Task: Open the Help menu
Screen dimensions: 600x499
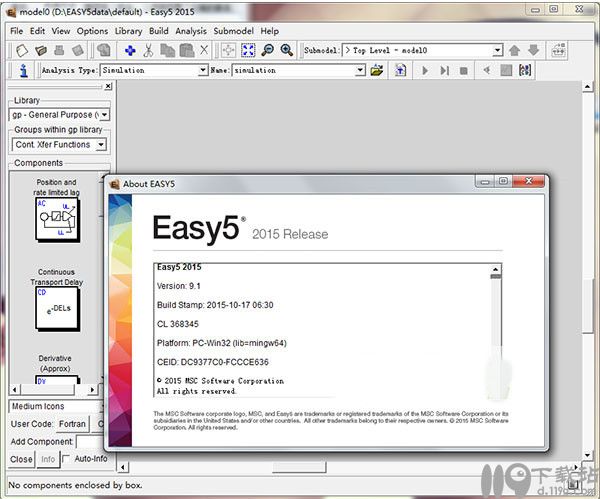Action: click(269, 31)
